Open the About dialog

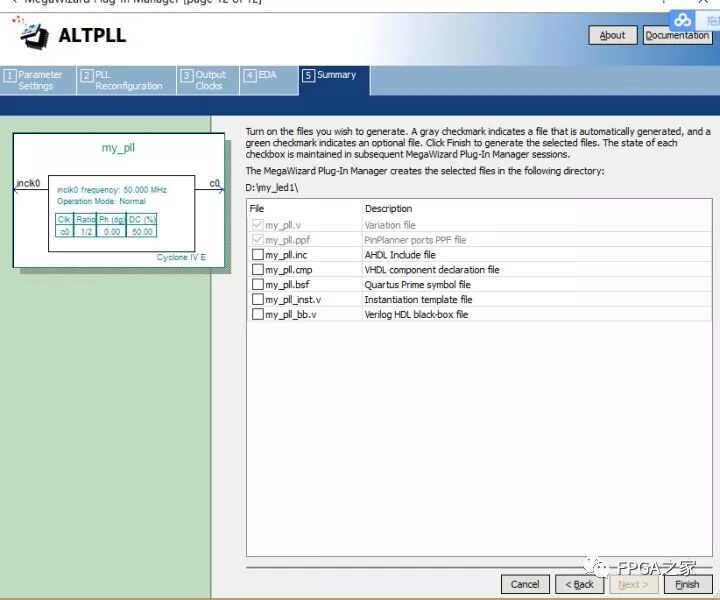pyautogui.click(x=612, y=35)
